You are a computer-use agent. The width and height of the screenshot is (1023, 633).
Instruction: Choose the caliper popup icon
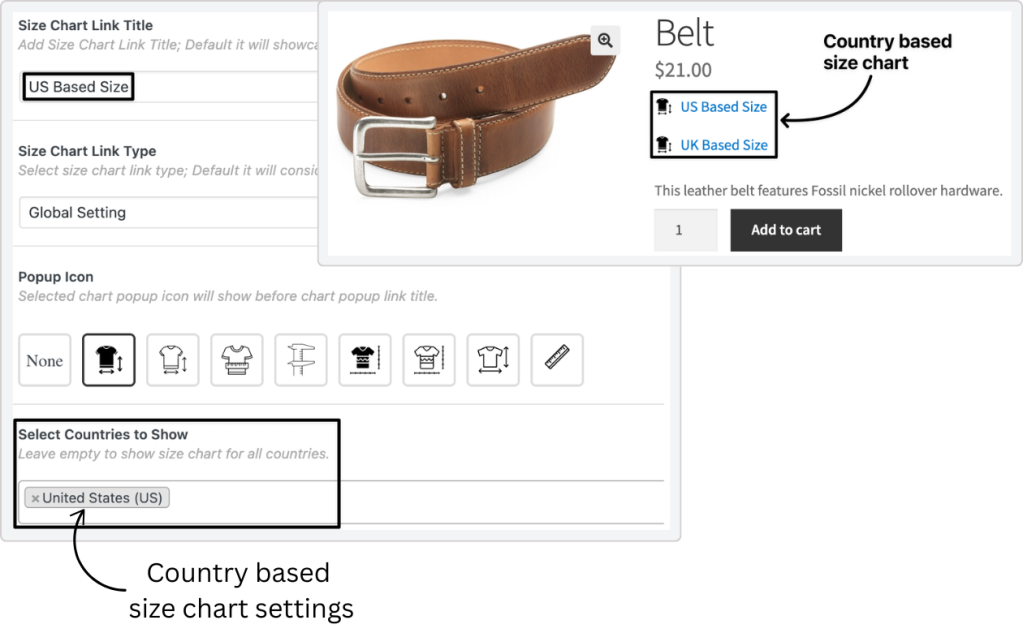[301, 361]
